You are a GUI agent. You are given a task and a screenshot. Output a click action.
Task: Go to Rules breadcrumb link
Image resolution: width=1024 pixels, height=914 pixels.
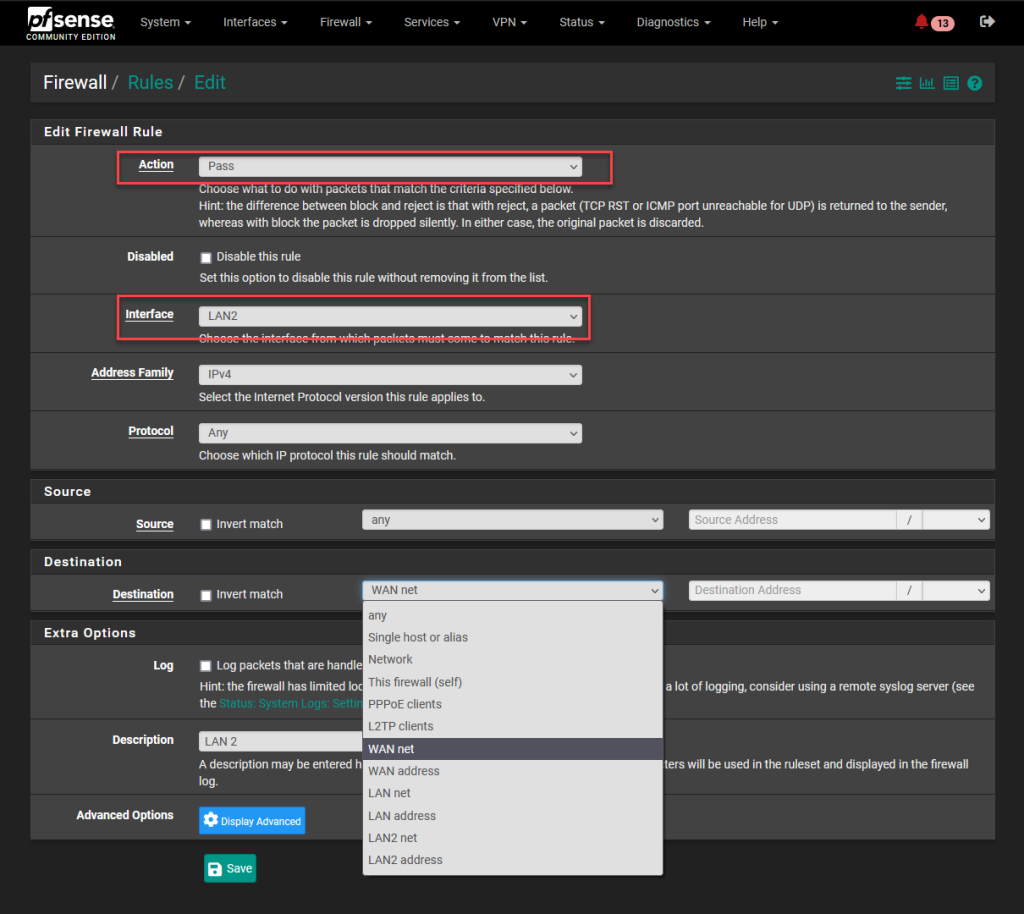(x=150, y=83)
